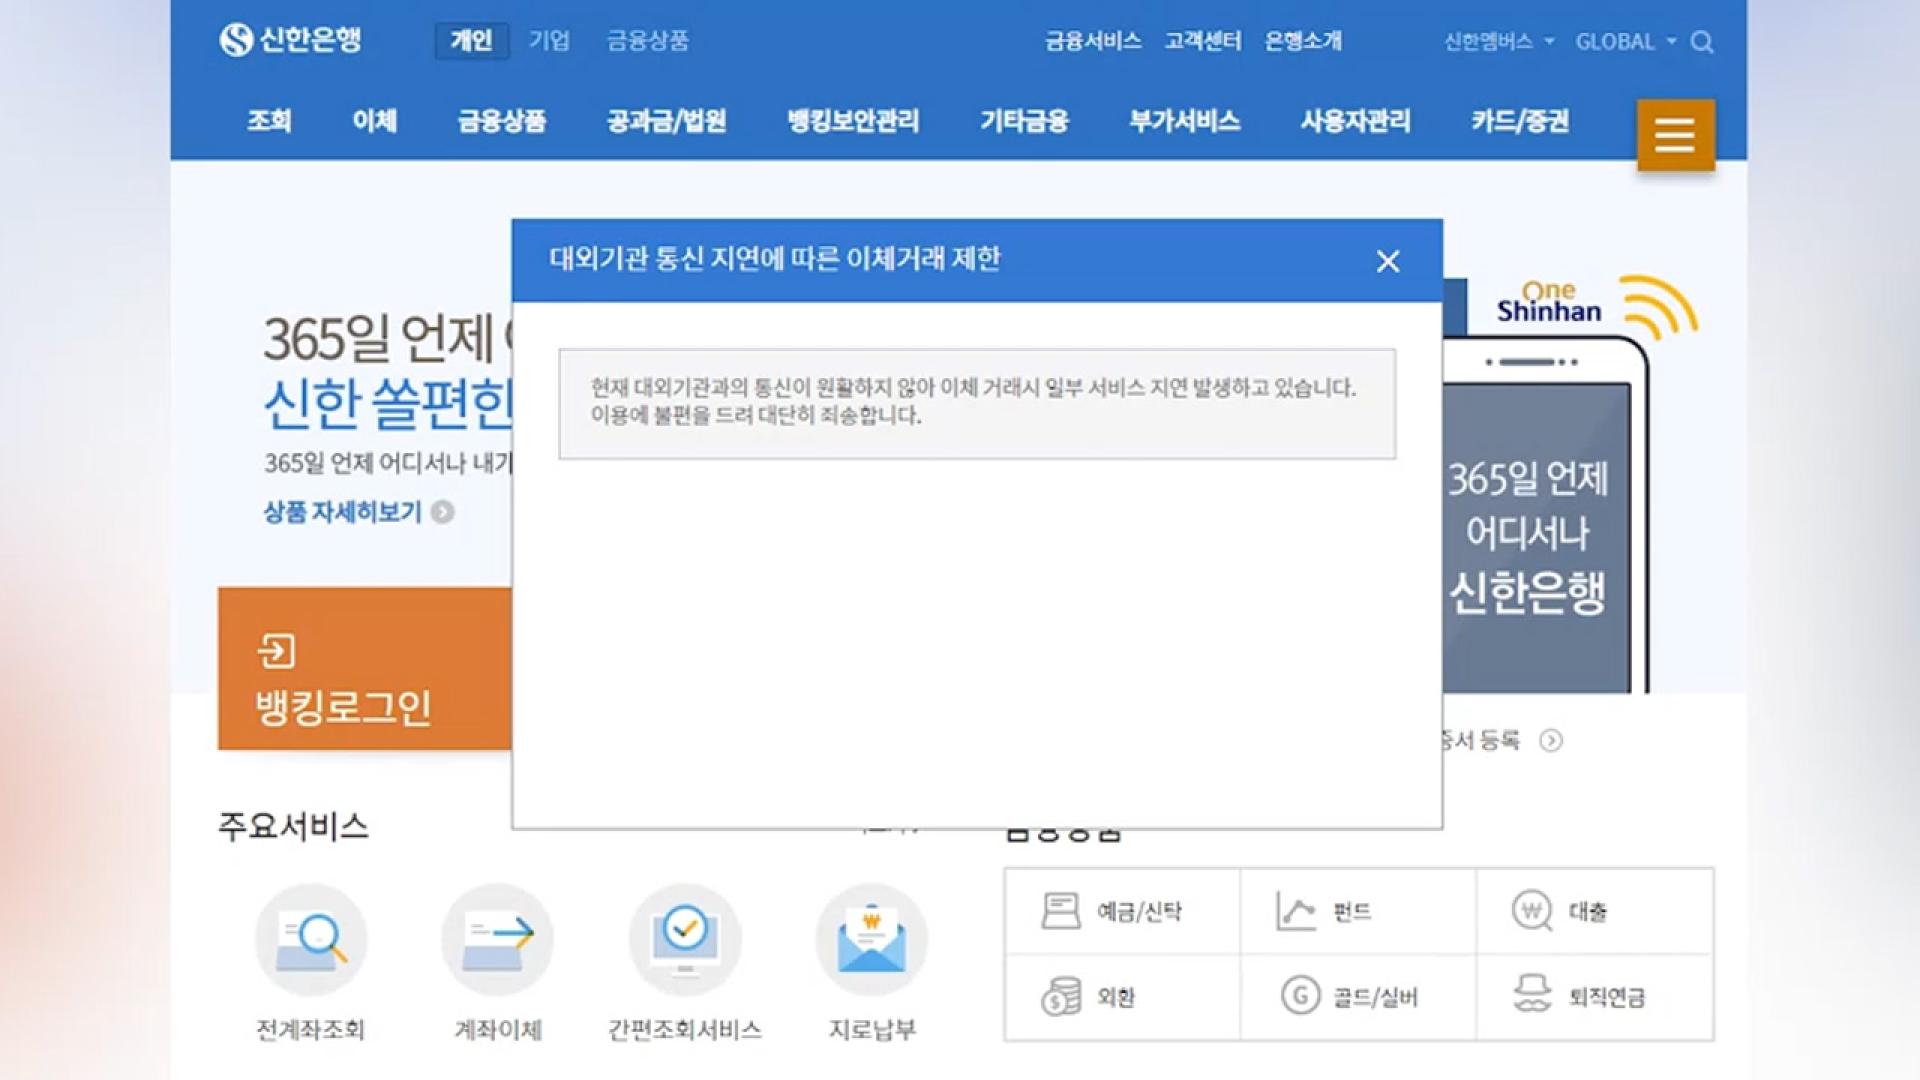This screenshot has height=1080, width=1920.
Task: Switch to the 기업 tab
Action: click(548, 40)
